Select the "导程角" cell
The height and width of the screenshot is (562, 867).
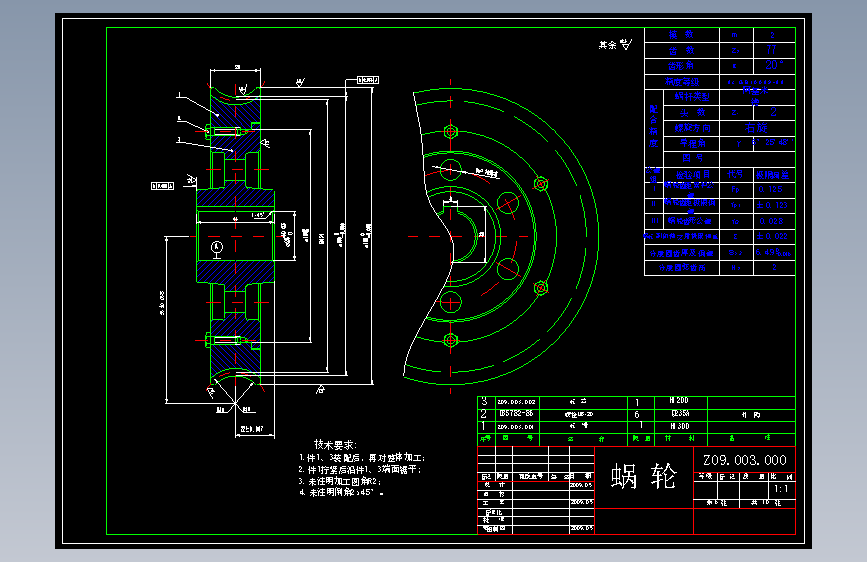tap(692, 143)
